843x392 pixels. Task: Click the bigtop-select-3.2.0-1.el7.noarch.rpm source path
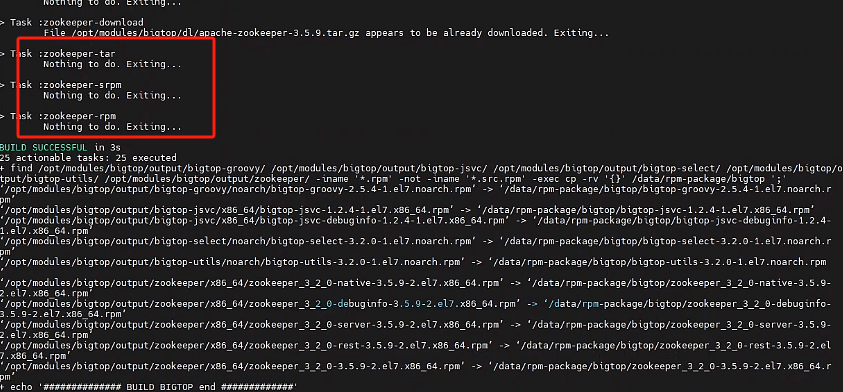pos(239,241)
